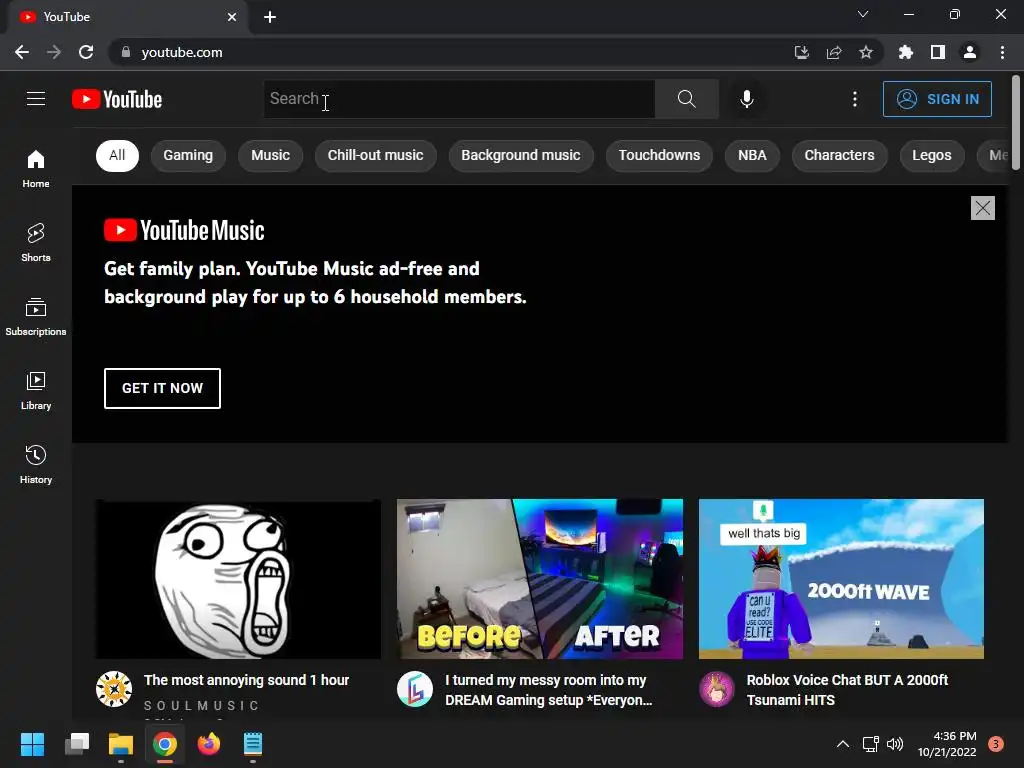Image resolution: width=1024 pixels, height=768 pixels.
Task: Open SOULMUSIC channel link
Action: 201,705
